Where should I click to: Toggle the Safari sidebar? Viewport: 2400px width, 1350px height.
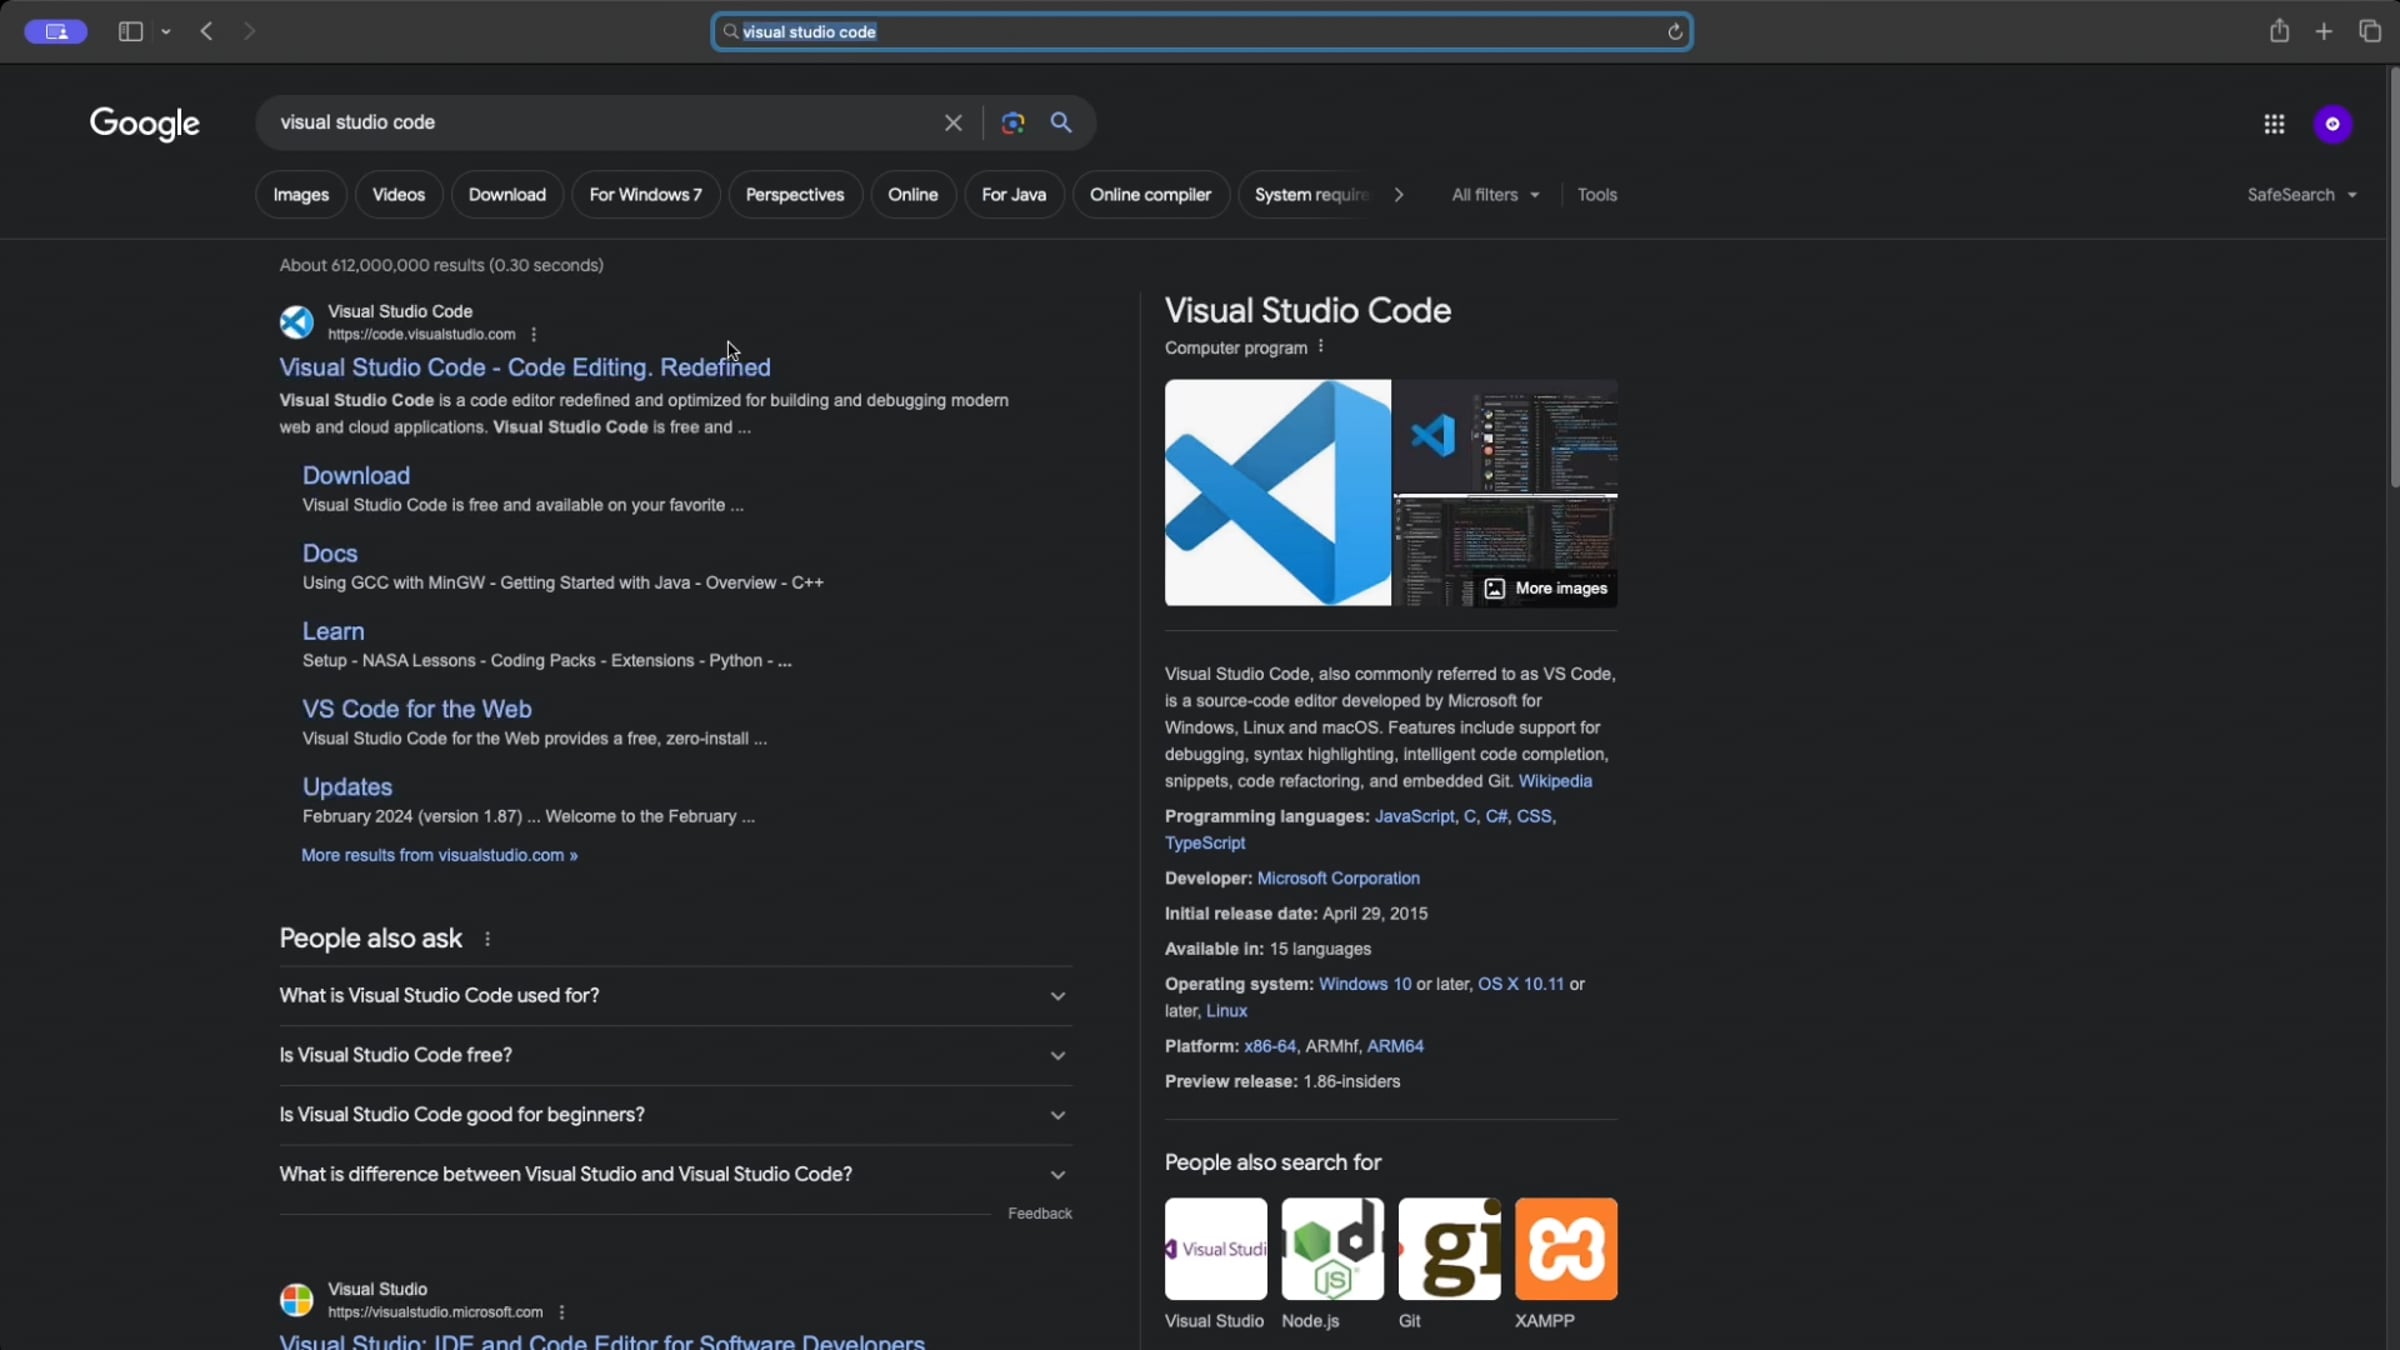point(129,31)
